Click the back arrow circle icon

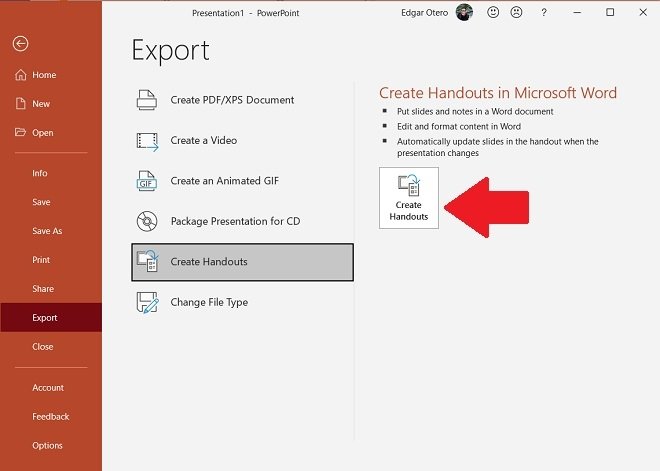pos(20,44)
